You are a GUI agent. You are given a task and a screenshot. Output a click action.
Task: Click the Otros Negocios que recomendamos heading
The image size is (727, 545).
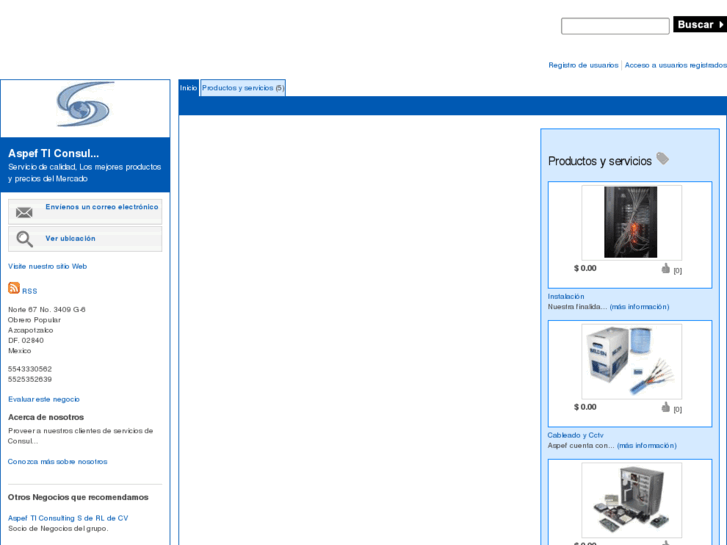pyautogui.click(x=78, y=497)
